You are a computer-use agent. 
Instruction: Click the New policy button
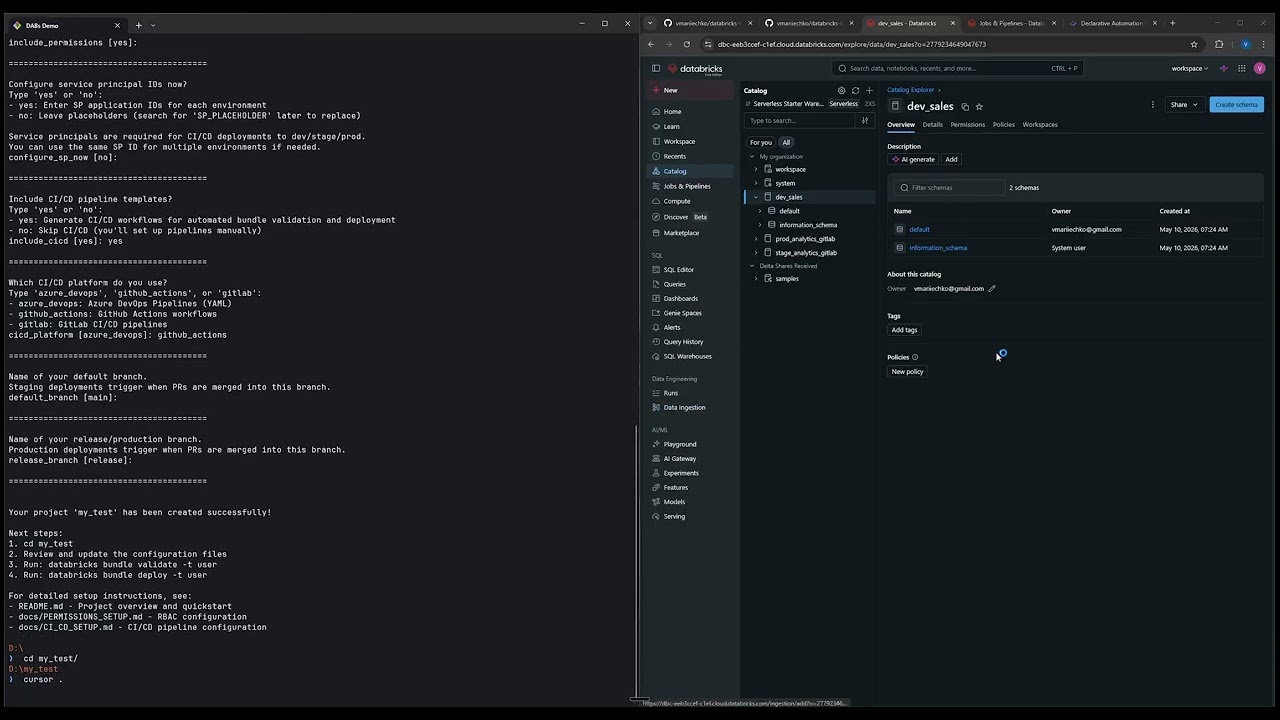(908, 372)
